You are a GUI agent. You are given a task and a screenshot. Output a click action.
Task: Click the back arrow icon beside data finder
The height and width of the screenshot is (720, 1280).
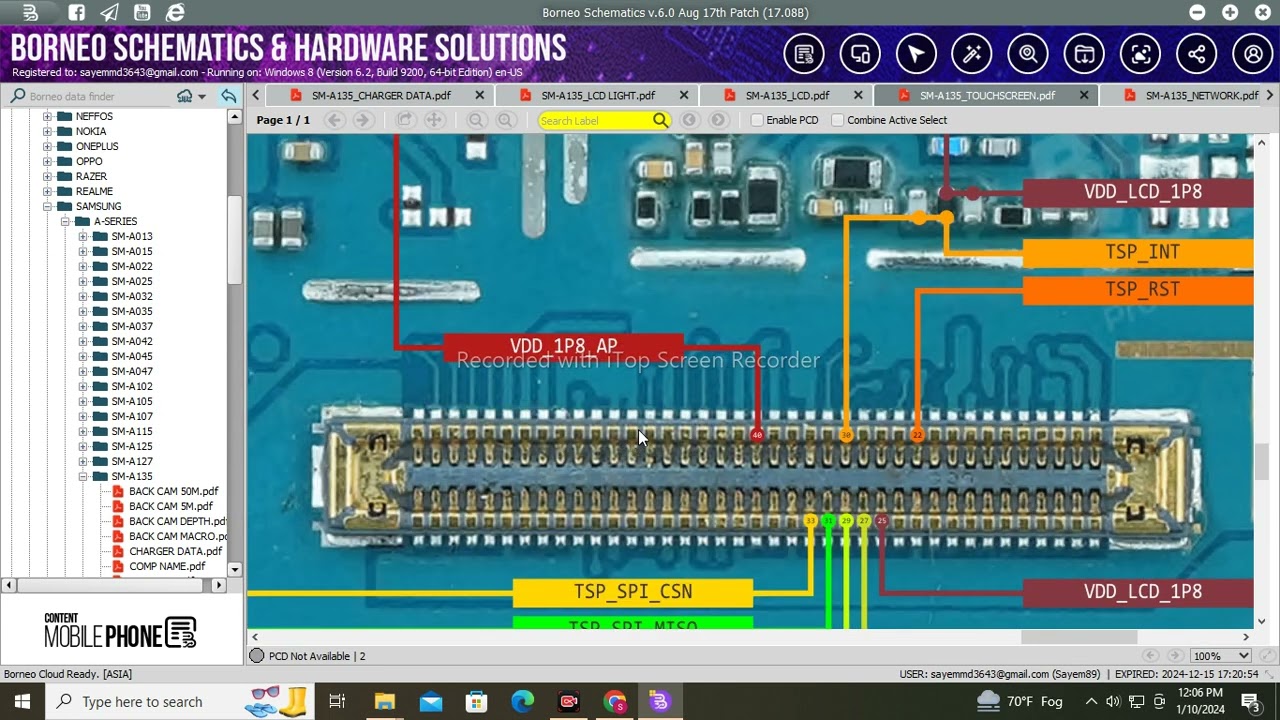pos(229,96)
